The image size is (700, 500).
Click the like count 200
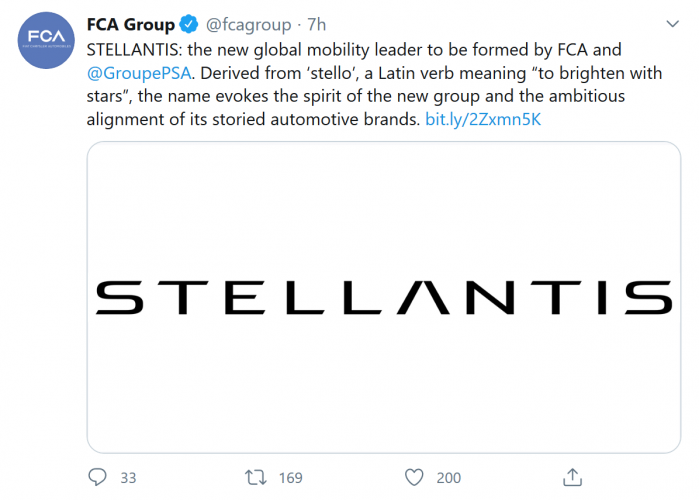coord(449,478)
